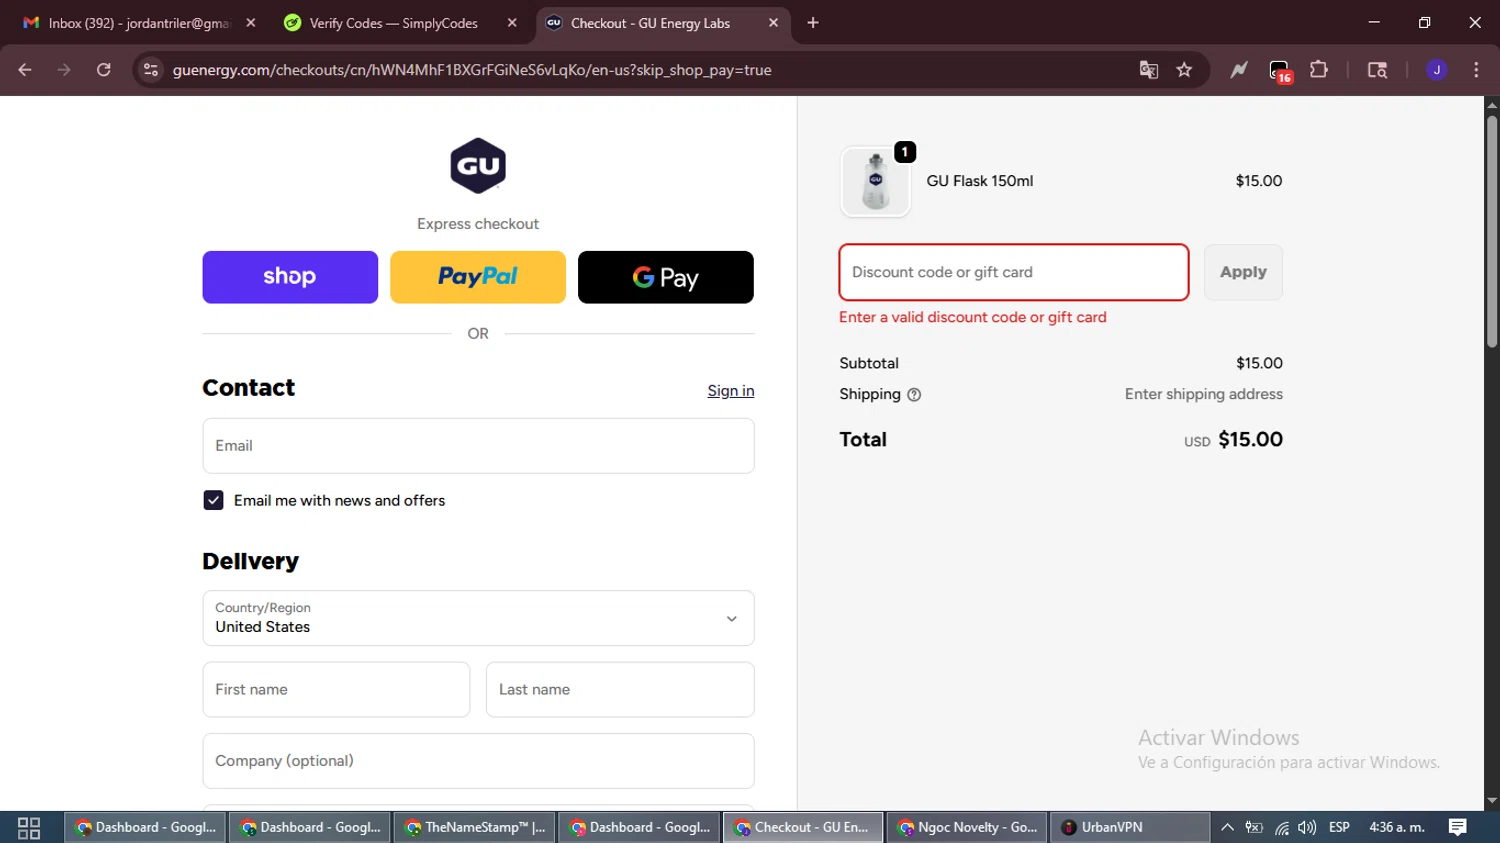Open the network Wi-Fi tray icon
This screenshot has width=1500, height=843.
pos(1281,828)
